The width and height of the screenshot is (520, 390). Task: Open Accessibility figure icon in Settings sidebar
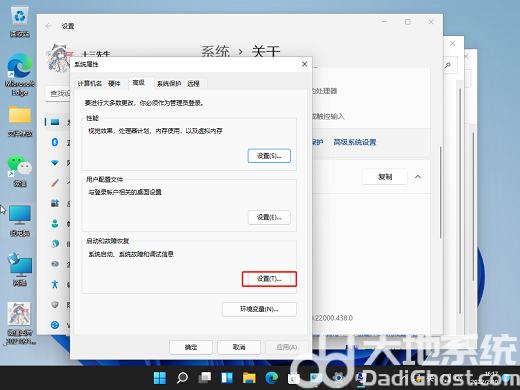[55, 284]
